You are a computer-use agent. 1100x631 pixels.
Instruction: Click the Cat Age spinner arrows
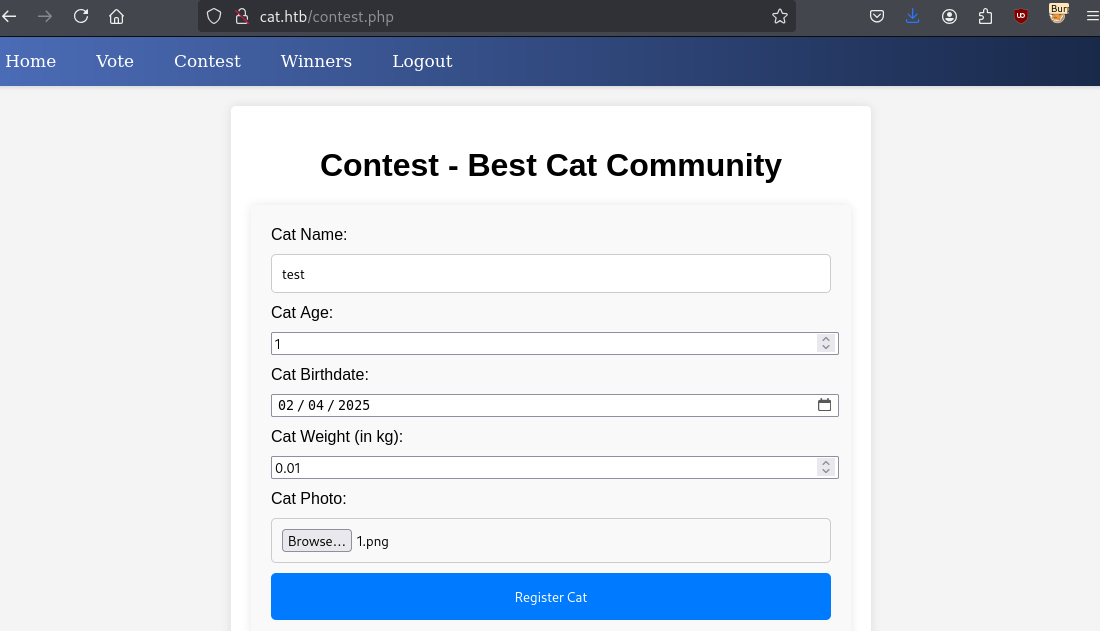tap(826, 343)
